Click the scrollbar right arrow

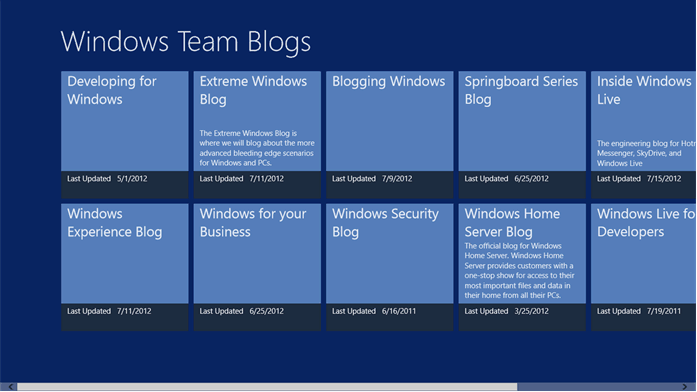(x=685, y=387)
